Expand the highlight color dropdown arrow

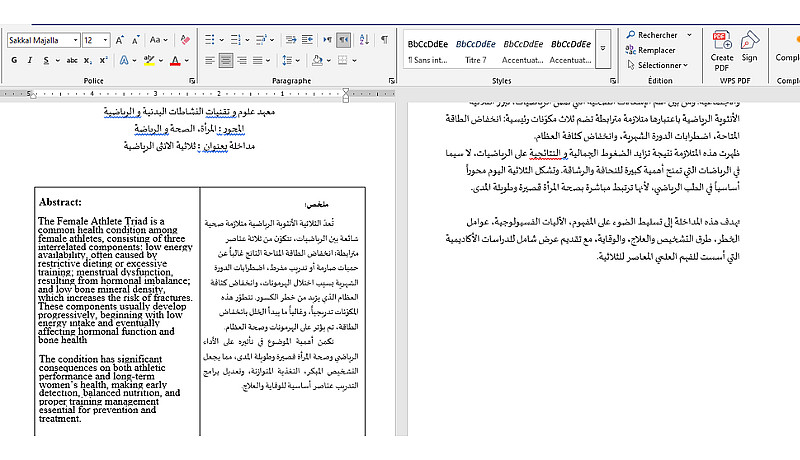[x=161, y=60]
